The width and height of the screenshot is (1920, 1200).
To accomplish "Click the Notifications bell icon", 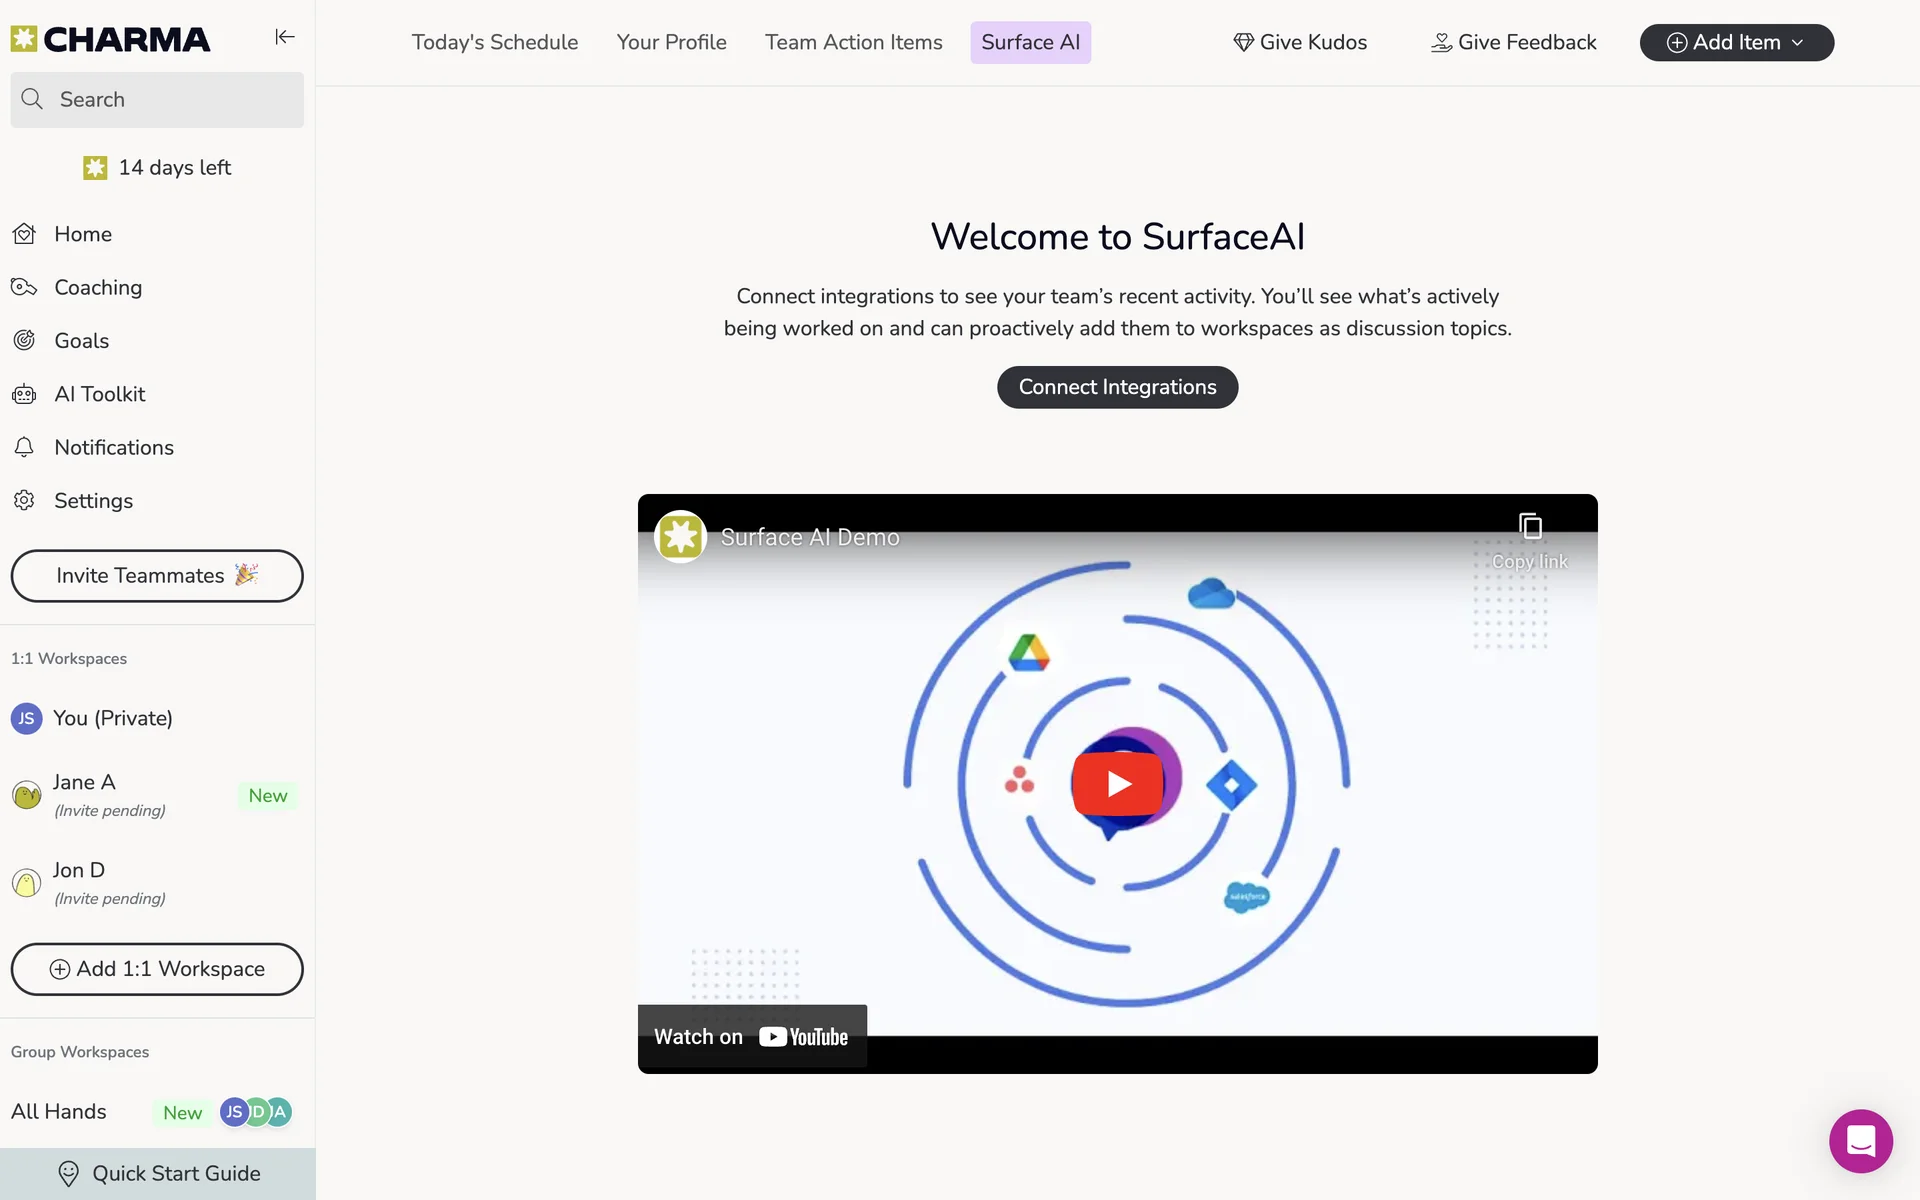I will click(x=25, y=447).
